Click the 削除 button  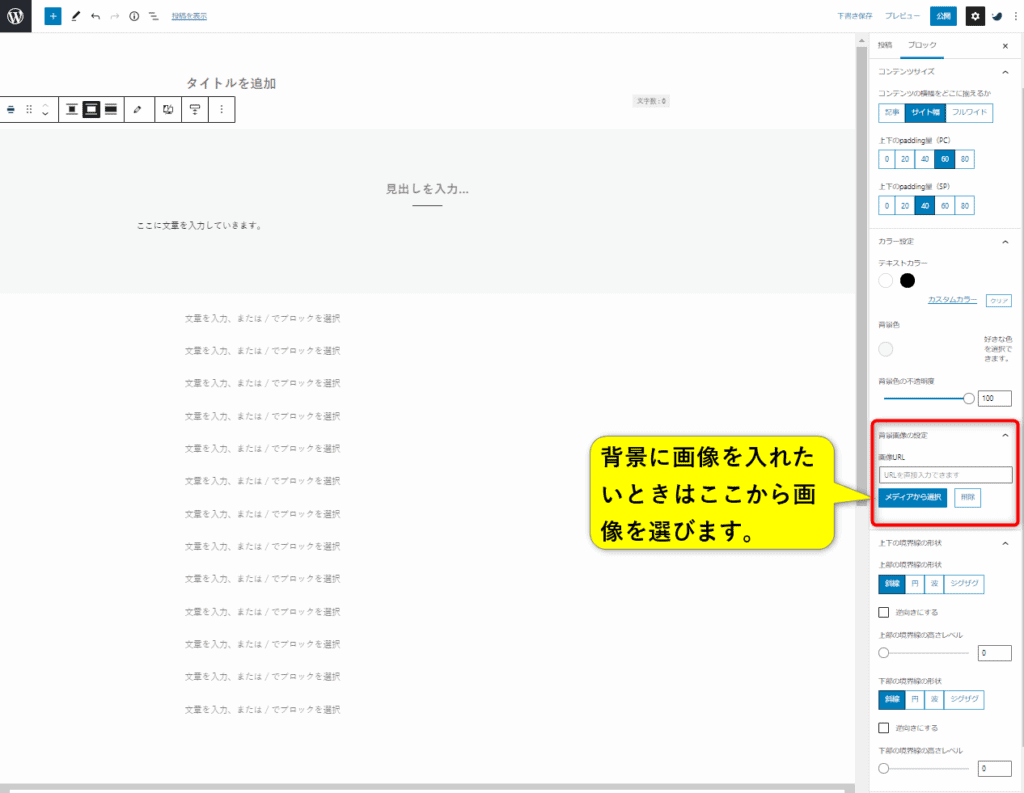tap(967, 498)
